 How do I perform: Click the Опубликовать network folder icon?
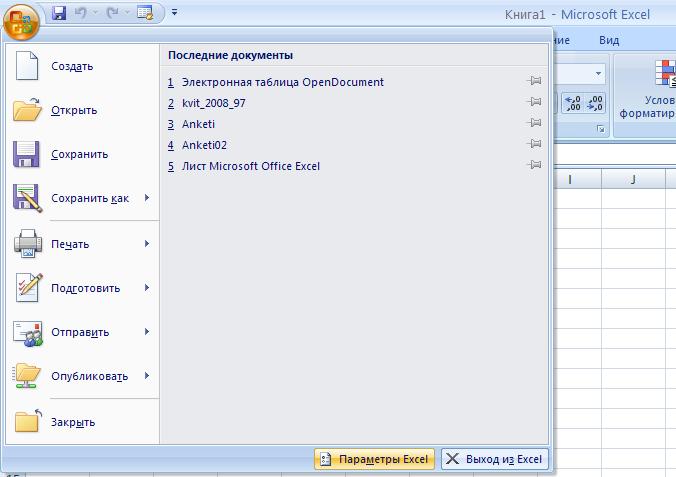[x=27, y=376]
